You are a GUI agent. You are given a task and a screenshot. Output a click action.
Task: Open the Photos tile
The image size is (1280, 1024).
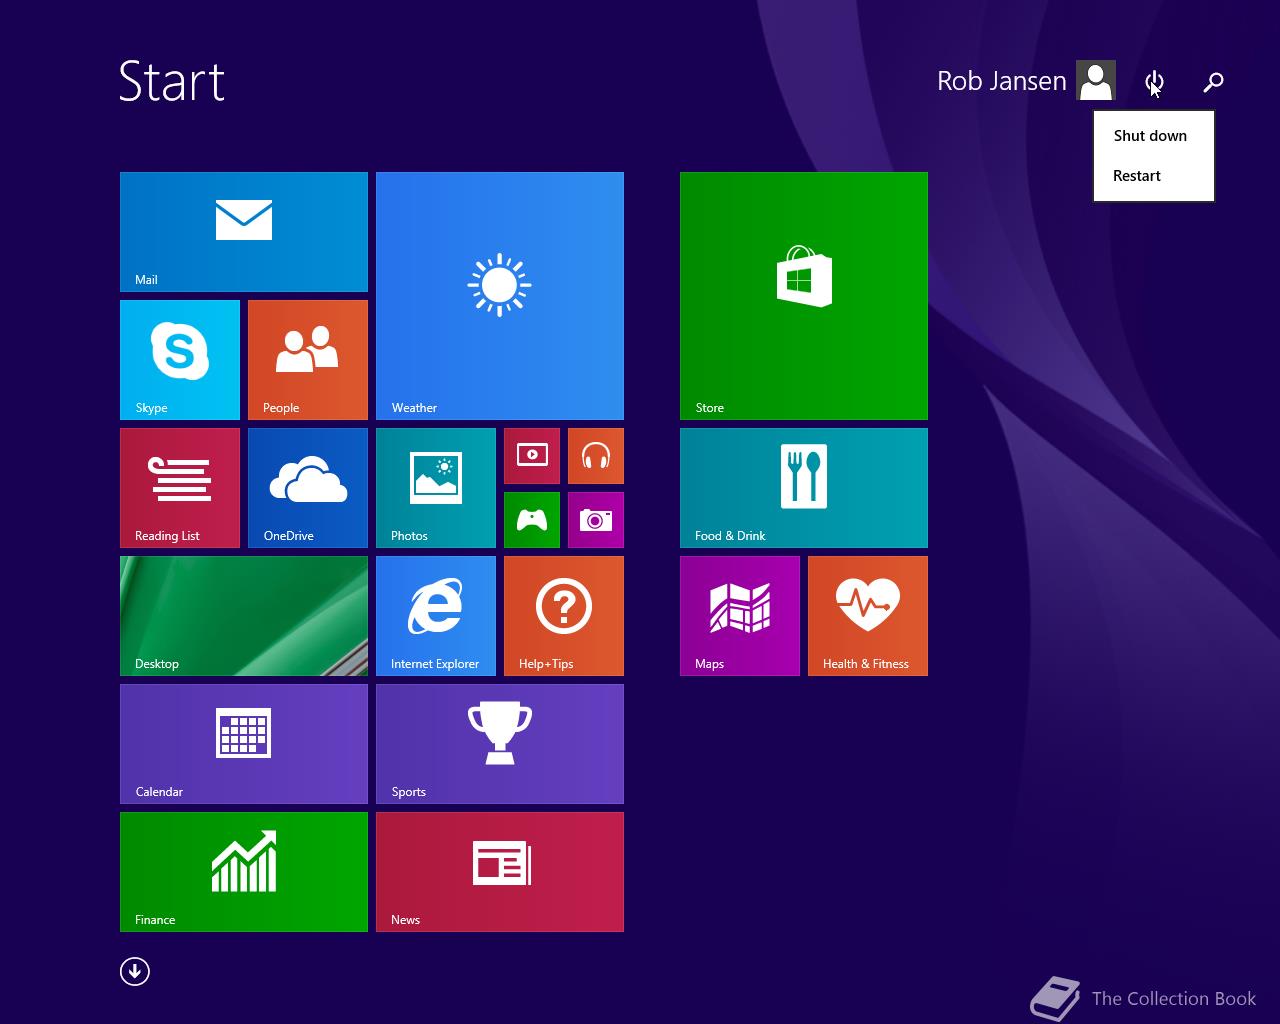pos(436,488)
